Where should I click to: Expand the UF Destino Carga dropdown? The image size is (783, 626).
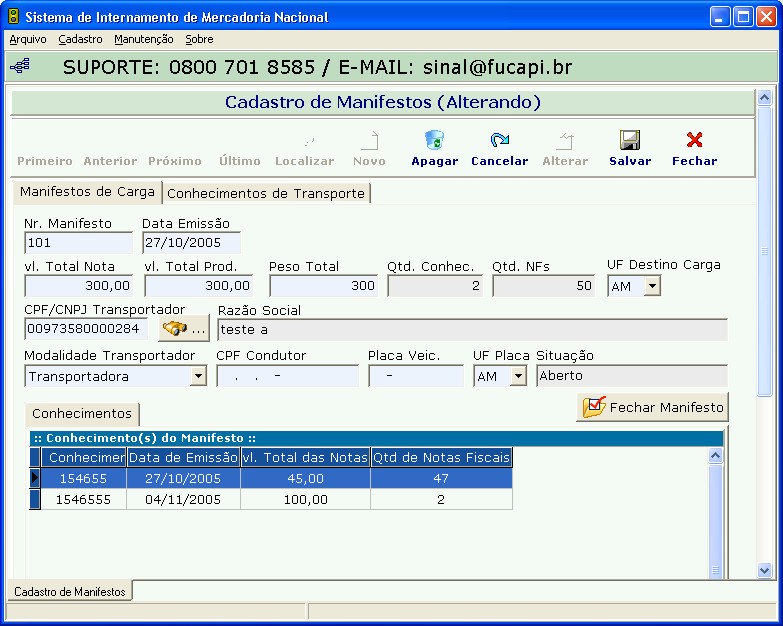(x=651, y=286)
